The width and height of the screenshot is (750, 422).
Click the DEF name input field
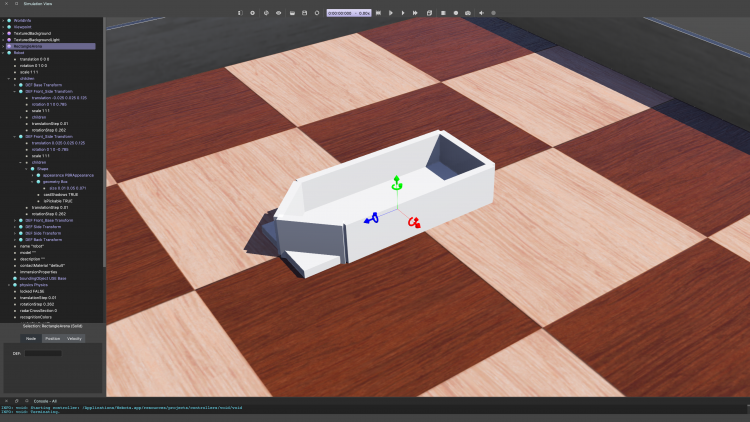(x=43, y=353)
